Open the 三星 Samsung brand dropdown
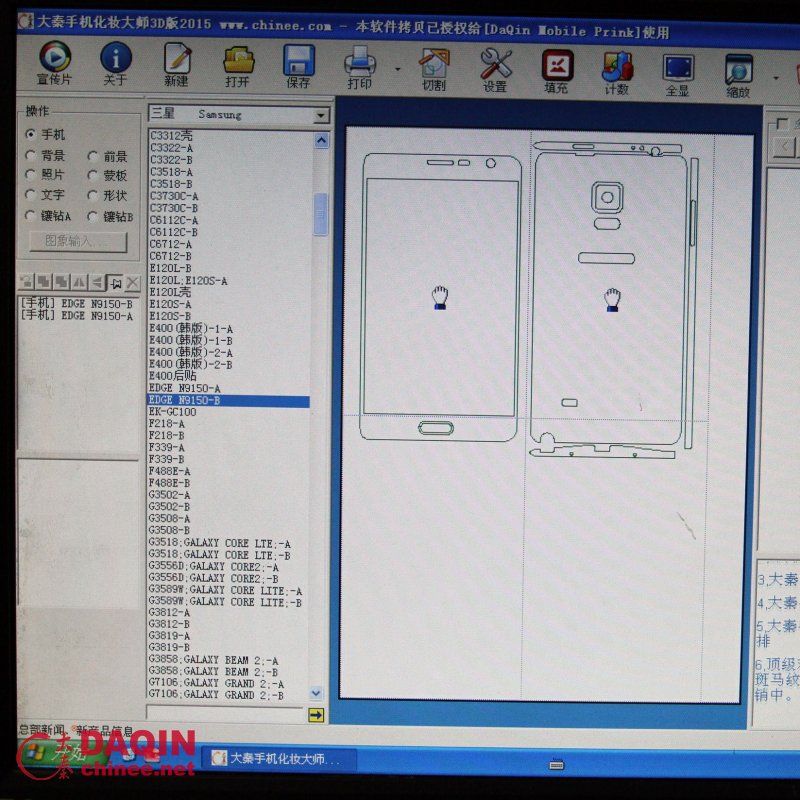Screen dimensions: 800x800 coord(239,114)
